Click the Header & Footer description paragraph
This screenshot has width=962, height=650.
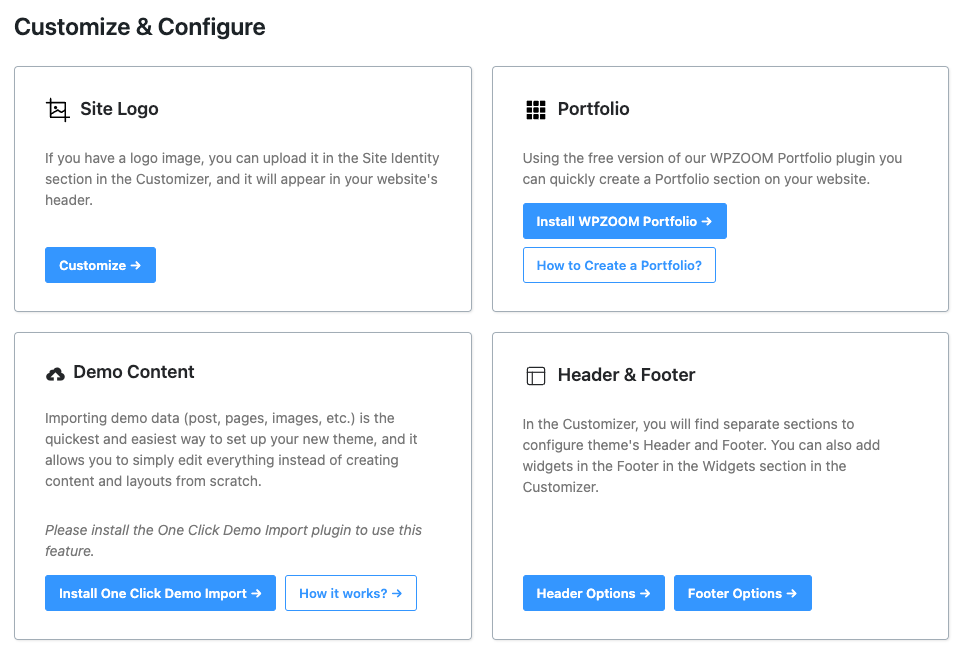click(x=701, y=455)
